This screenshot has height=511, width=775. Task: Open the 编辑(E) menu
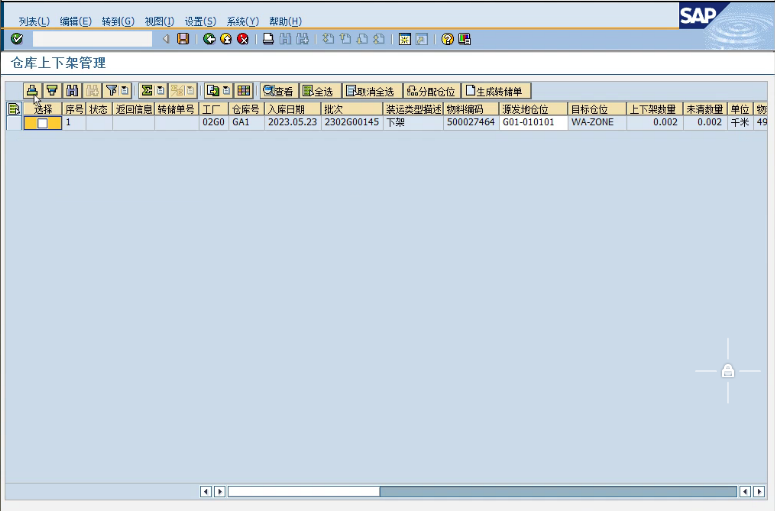click(75, 21)
